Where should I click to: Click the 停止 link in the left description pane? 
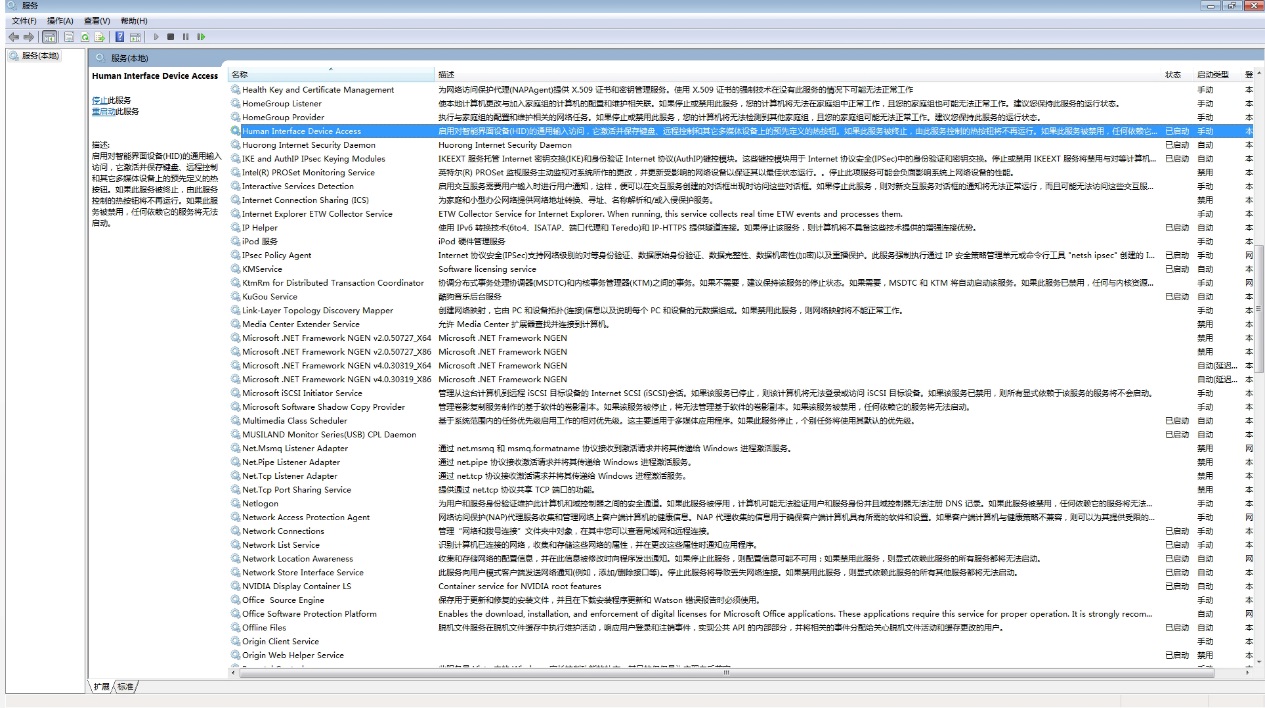[99, 100]
